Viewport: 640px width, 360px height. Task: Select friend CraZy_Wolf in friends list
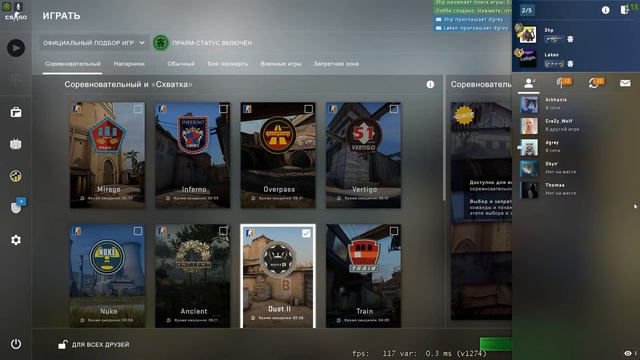click(x=576, y=126)
